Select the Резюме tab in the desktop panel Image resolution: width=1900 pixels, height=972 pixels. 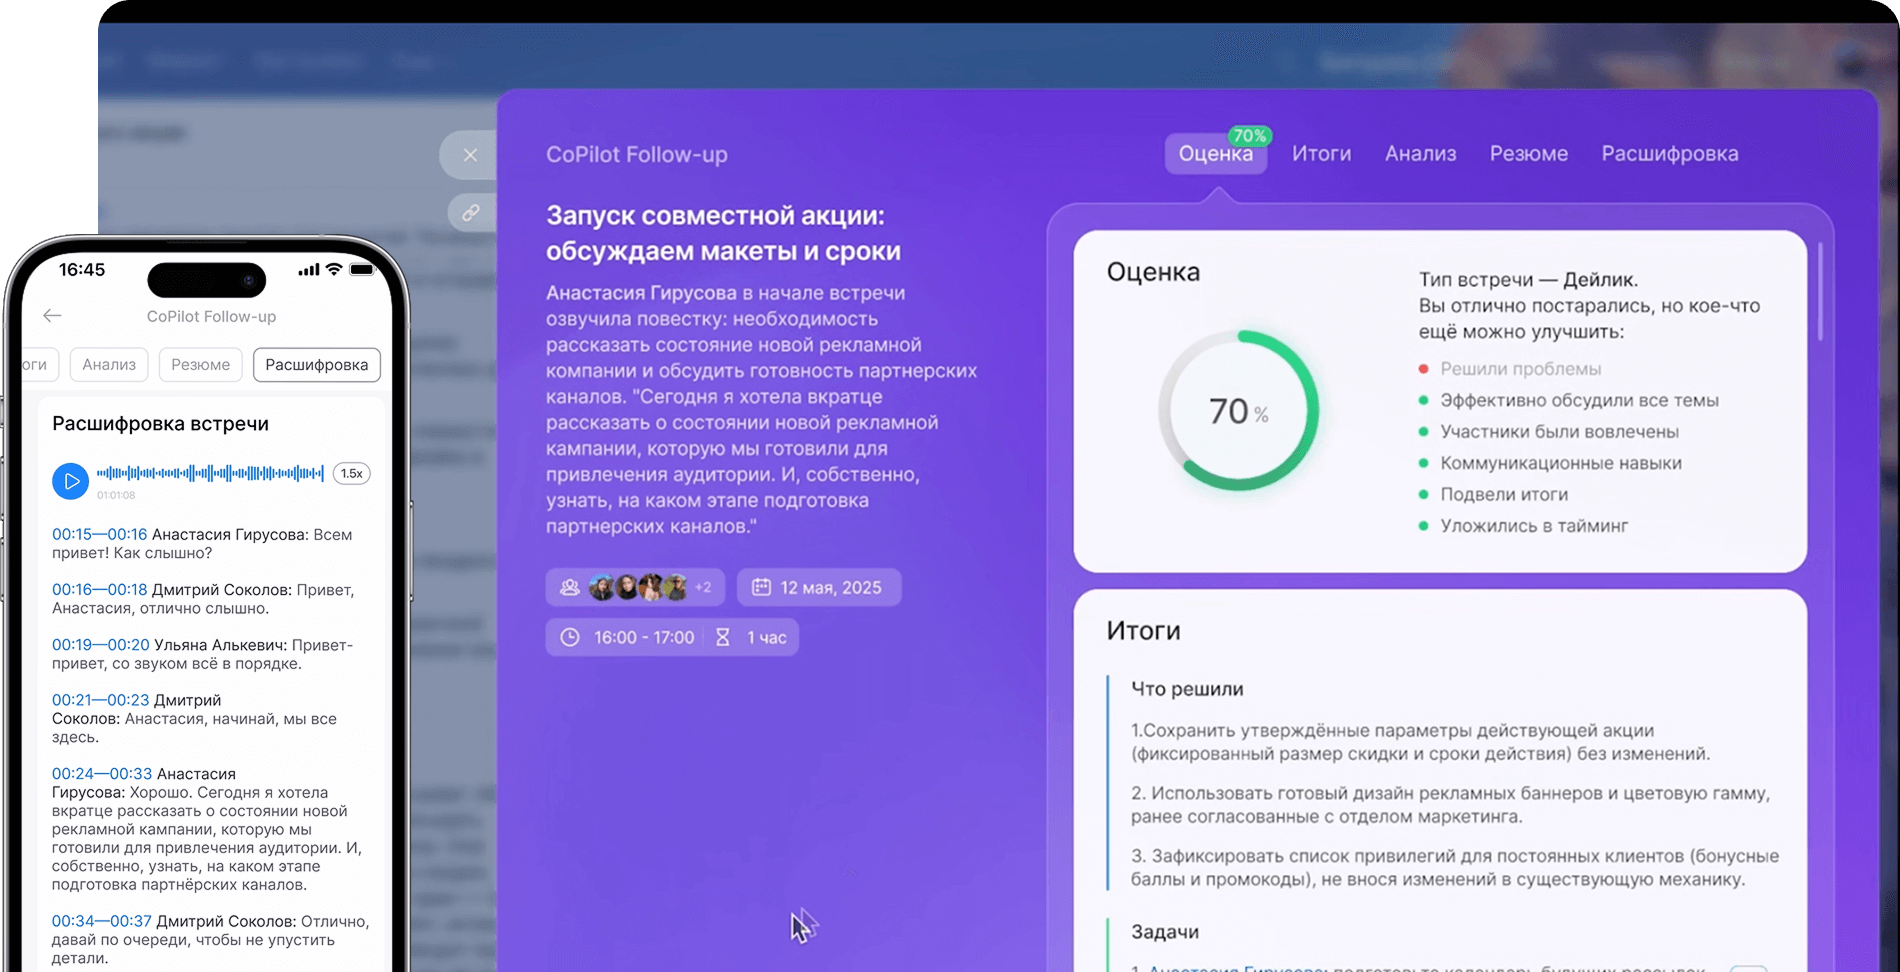pyautogui.click(x=1528, y=154)
